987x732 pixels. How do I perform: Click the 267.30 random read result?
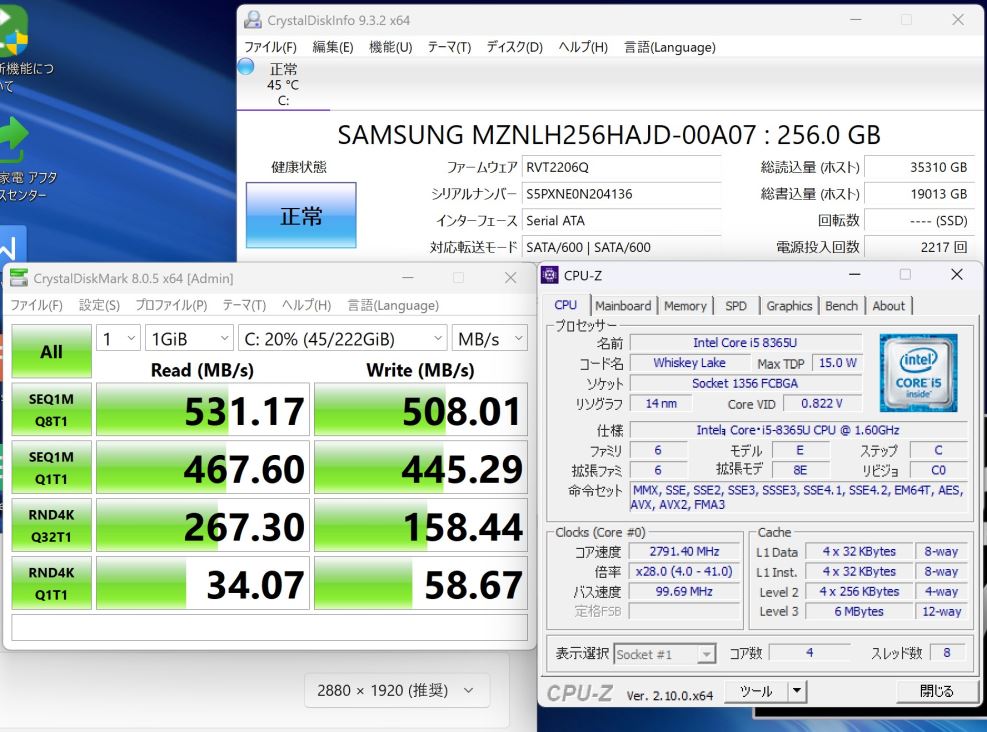tap(203, 526)
